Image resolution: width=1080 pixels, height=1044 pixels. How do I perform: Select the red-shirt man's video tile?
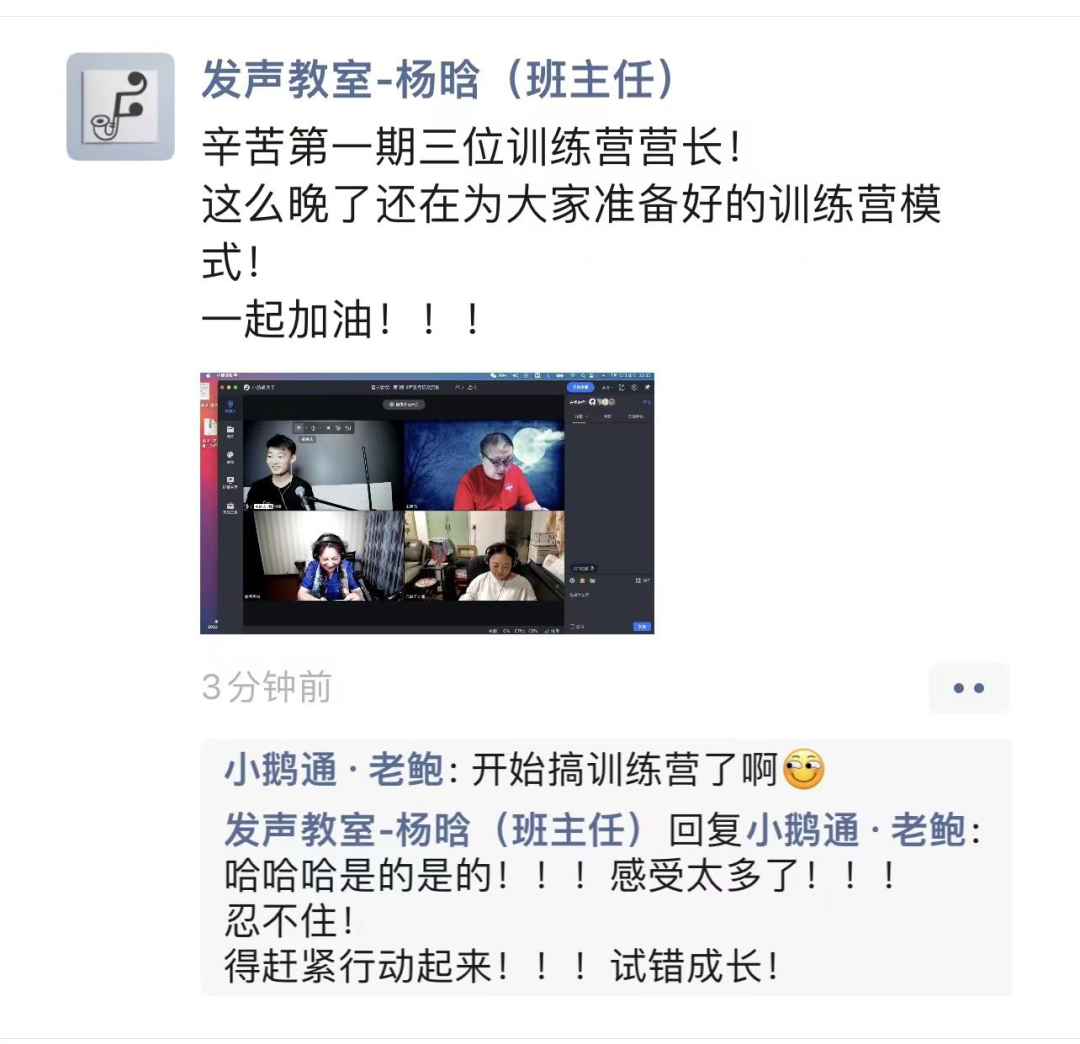pos(484,465)
